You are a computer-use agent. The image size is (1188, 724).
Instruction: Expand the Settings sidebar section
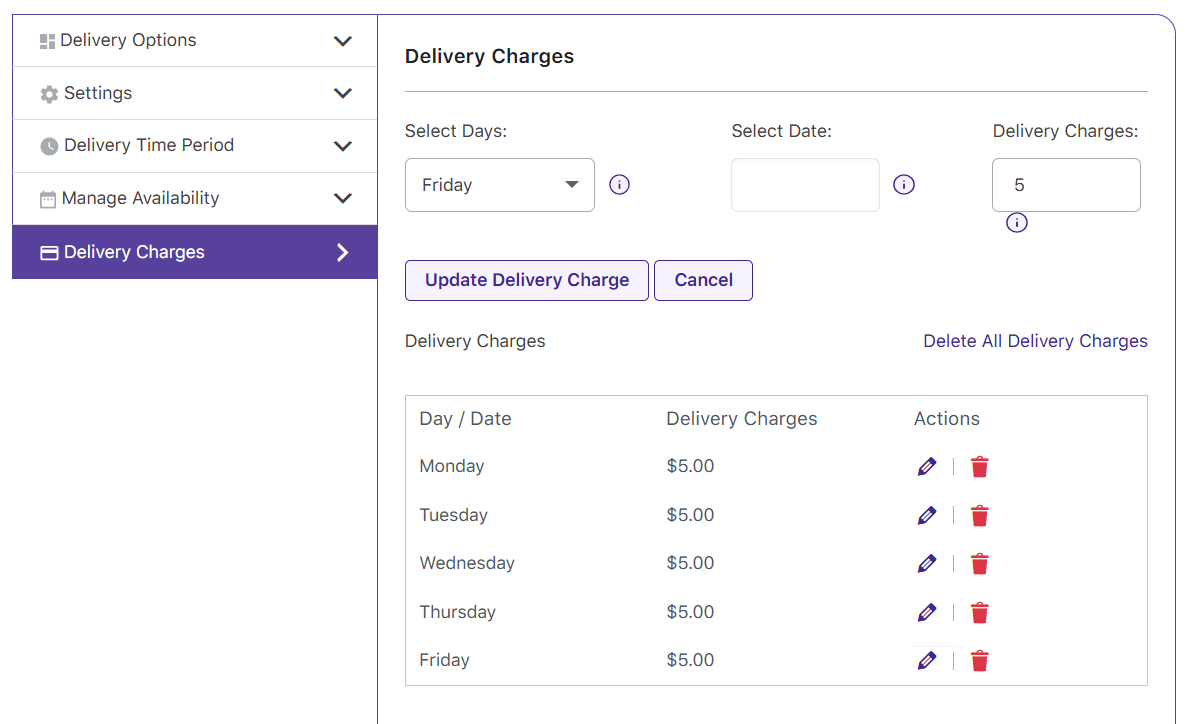[x=343, y=93]
